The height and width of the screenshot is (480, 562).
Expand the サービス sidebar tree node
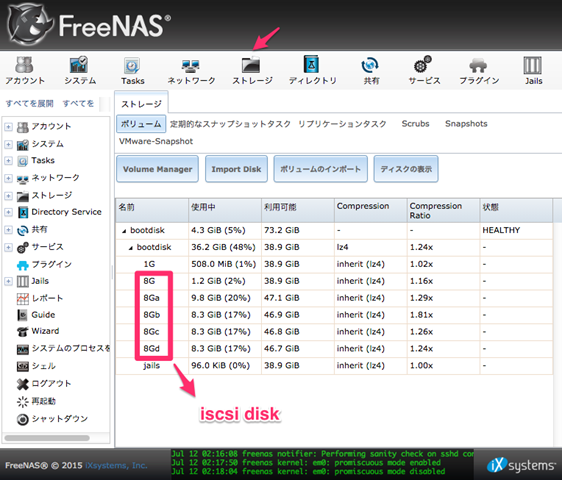[x=8, y=247]
